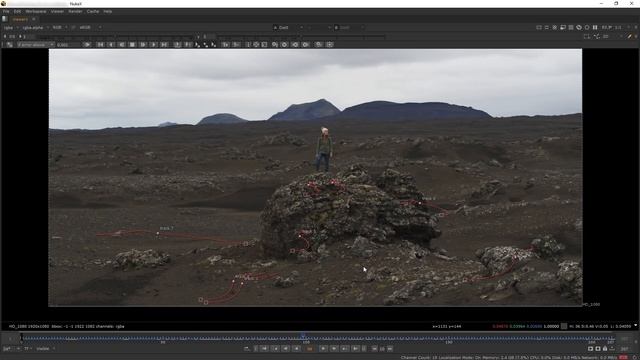The width and height of the screenshot is (640, 360).
Task: Track forward to the last frame
Action: pos(164,44)
